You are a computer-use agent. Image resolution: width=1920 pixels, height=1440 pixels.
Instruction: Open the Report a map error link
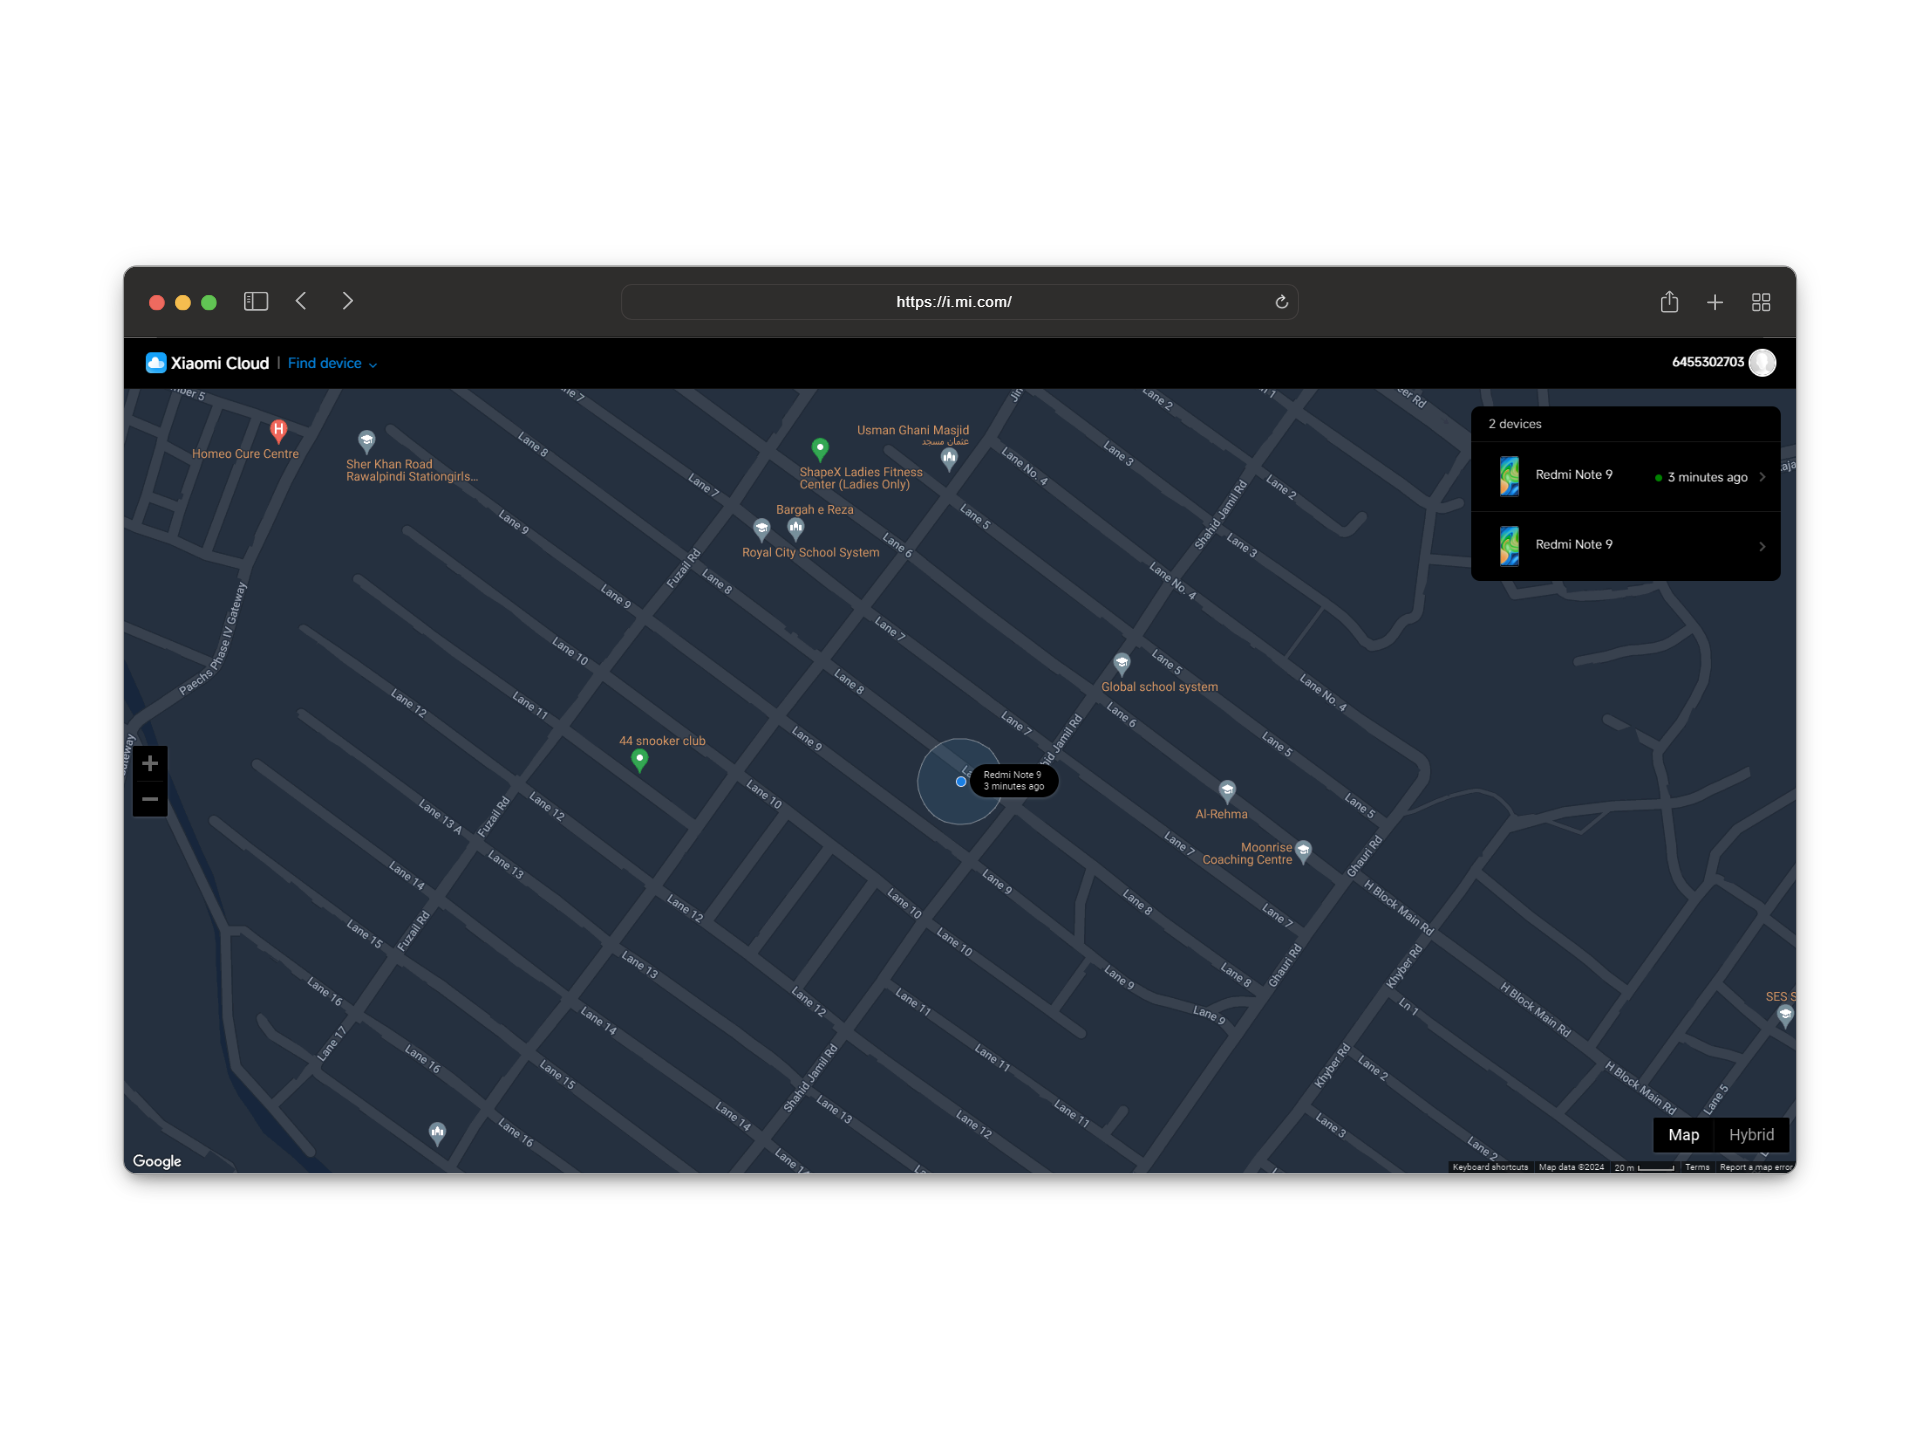point(1755,1167)
